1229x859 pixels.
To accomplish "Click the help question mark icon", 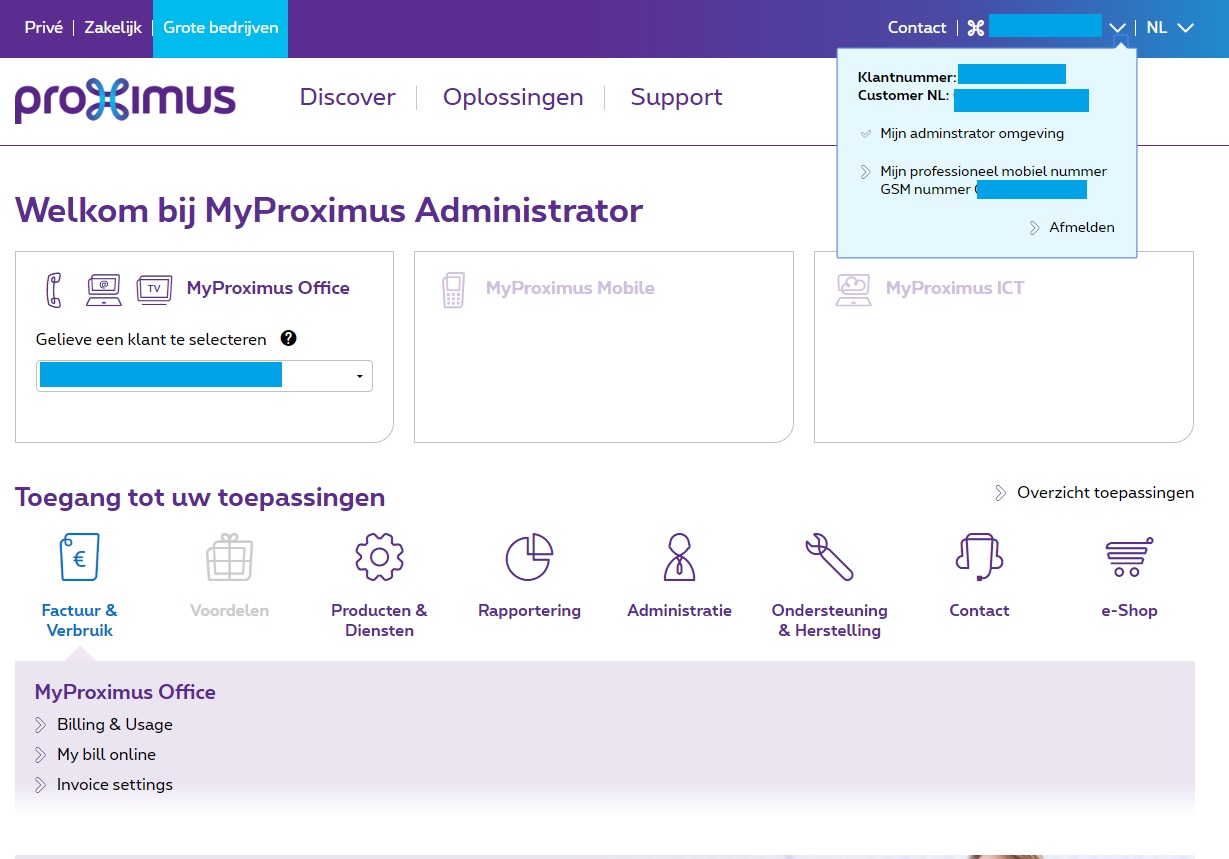I will [x=289, y=339].
